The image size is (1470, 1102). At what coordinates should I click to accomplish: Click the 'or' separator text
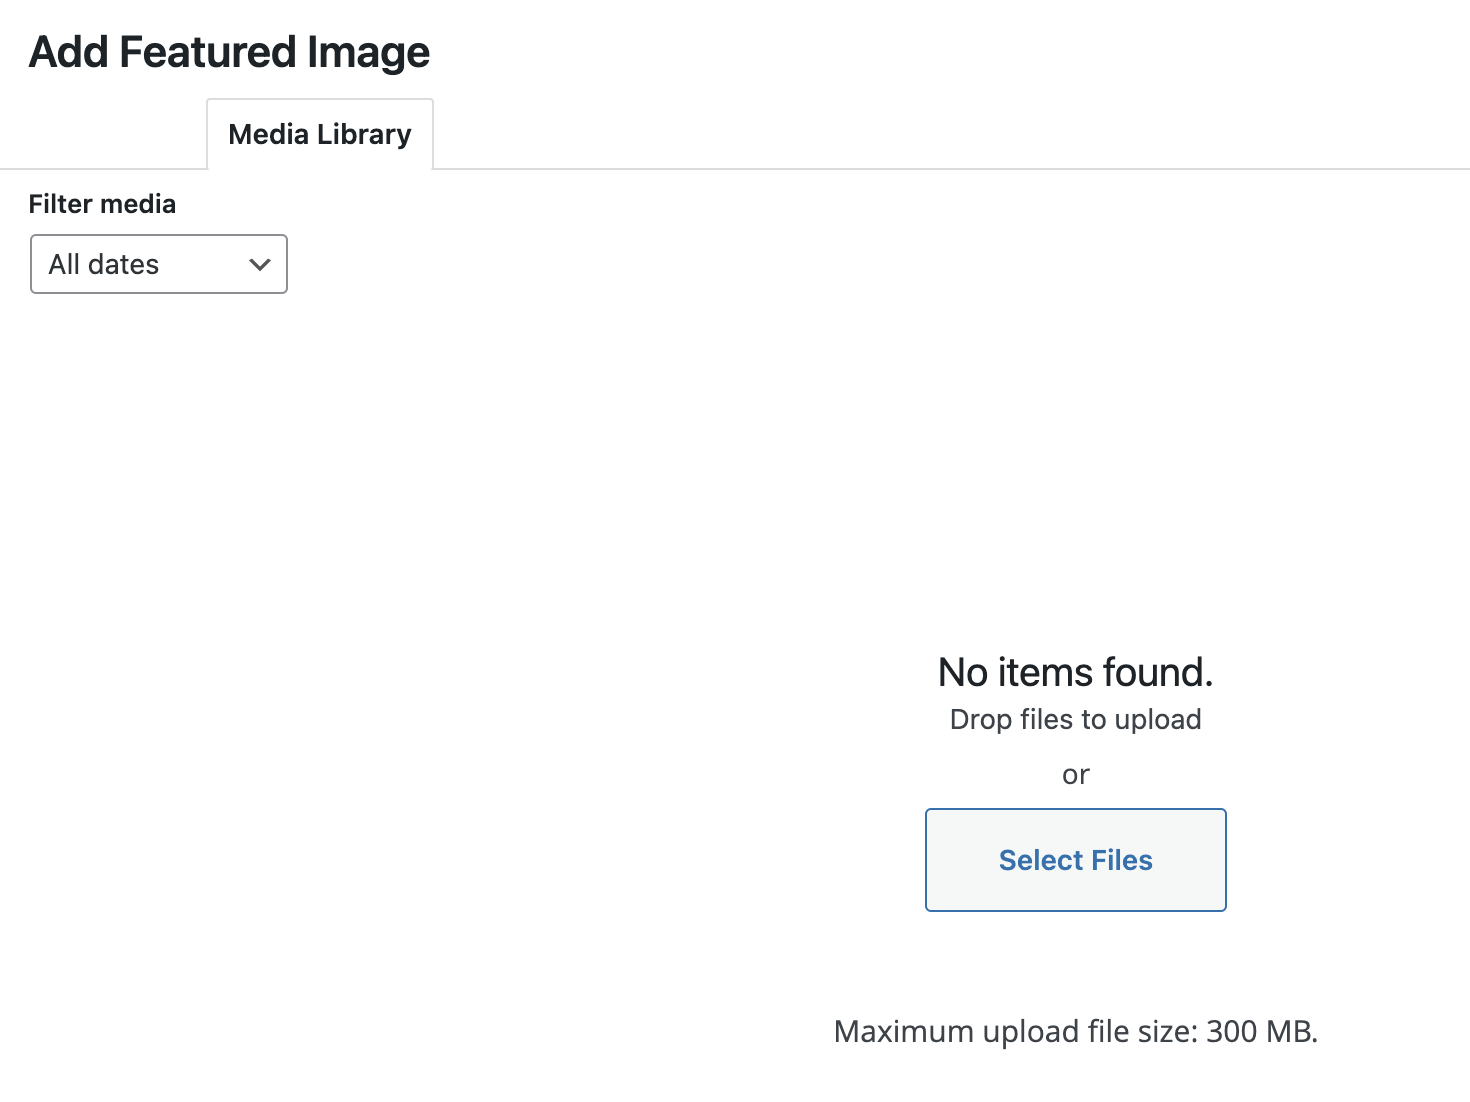(1075, 774)
